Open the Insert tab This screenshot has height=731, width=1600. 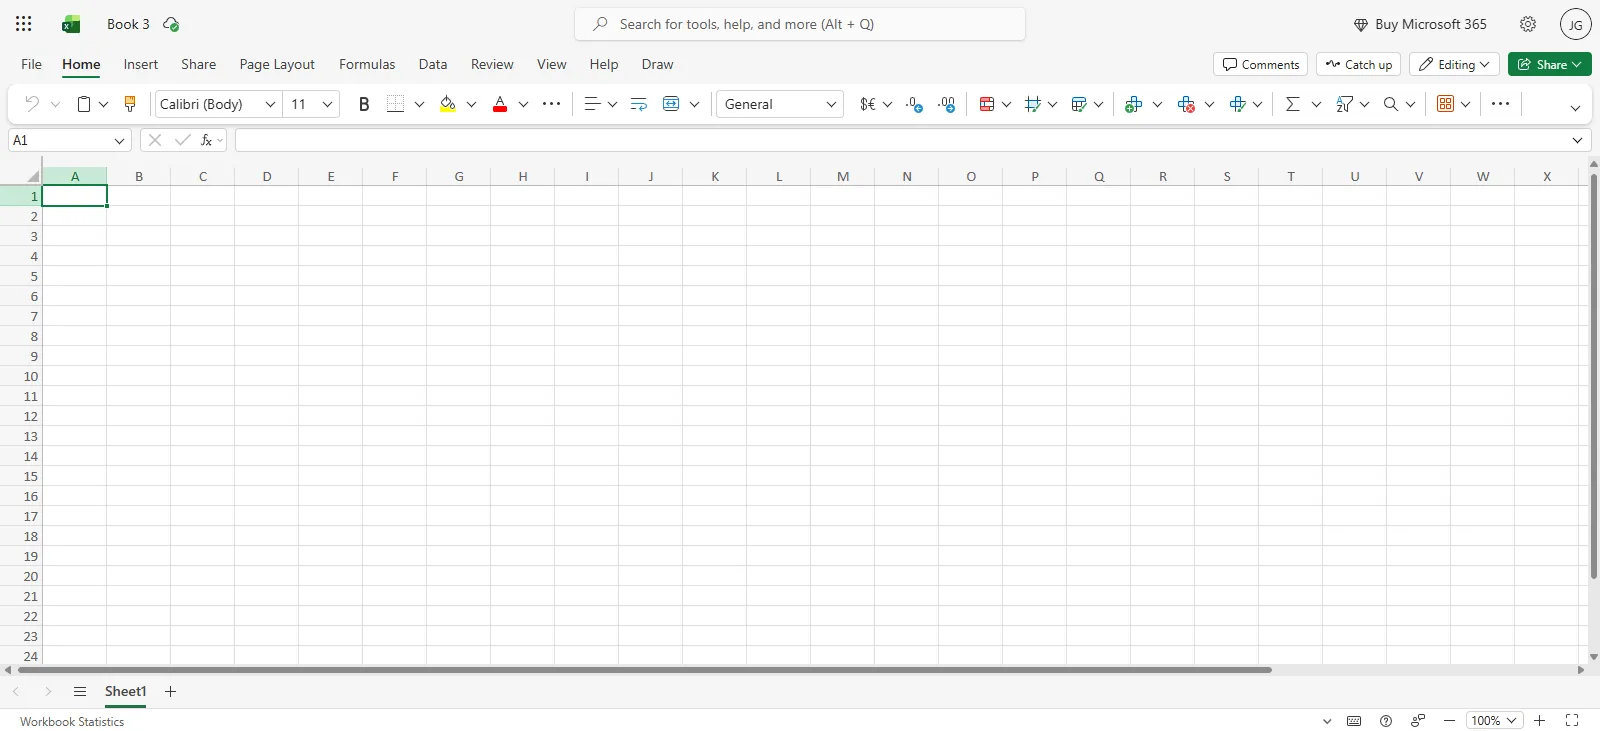point(141,64)
